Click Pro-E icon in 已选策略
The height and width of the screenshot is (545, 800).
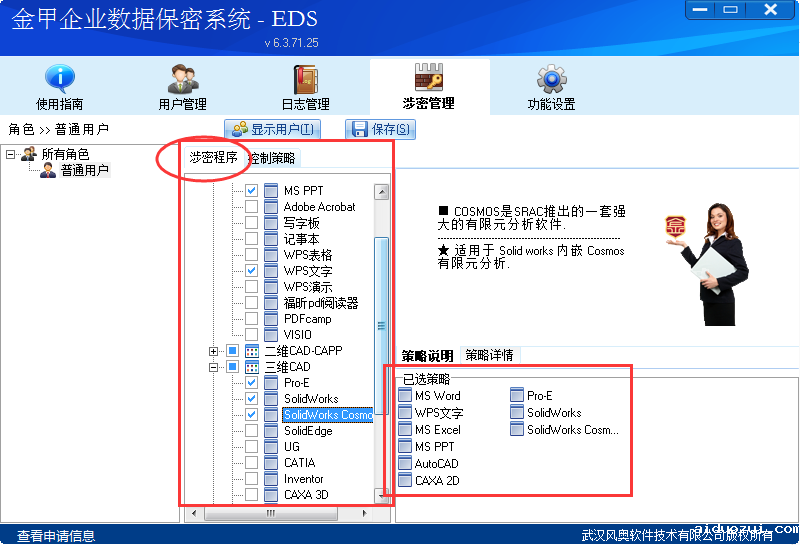(x=517, y=395)
